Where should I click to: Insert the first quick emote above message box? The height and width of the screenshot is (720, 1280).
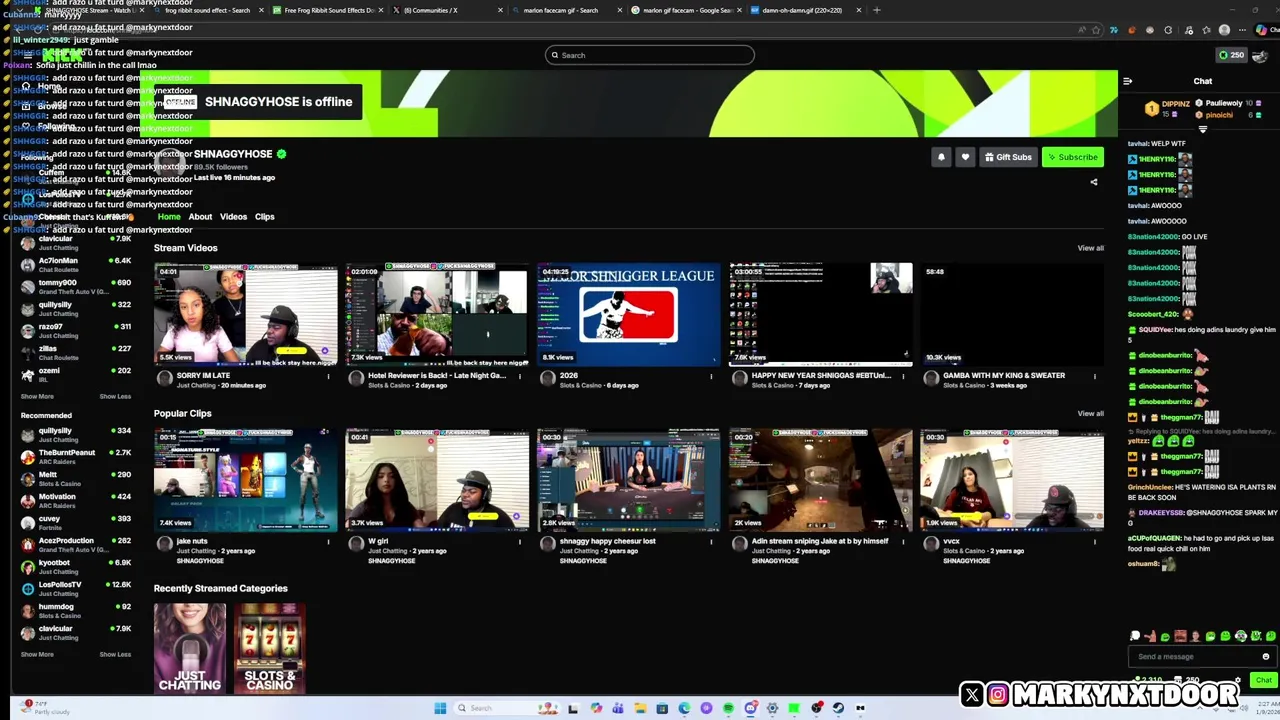(1135, 636)
